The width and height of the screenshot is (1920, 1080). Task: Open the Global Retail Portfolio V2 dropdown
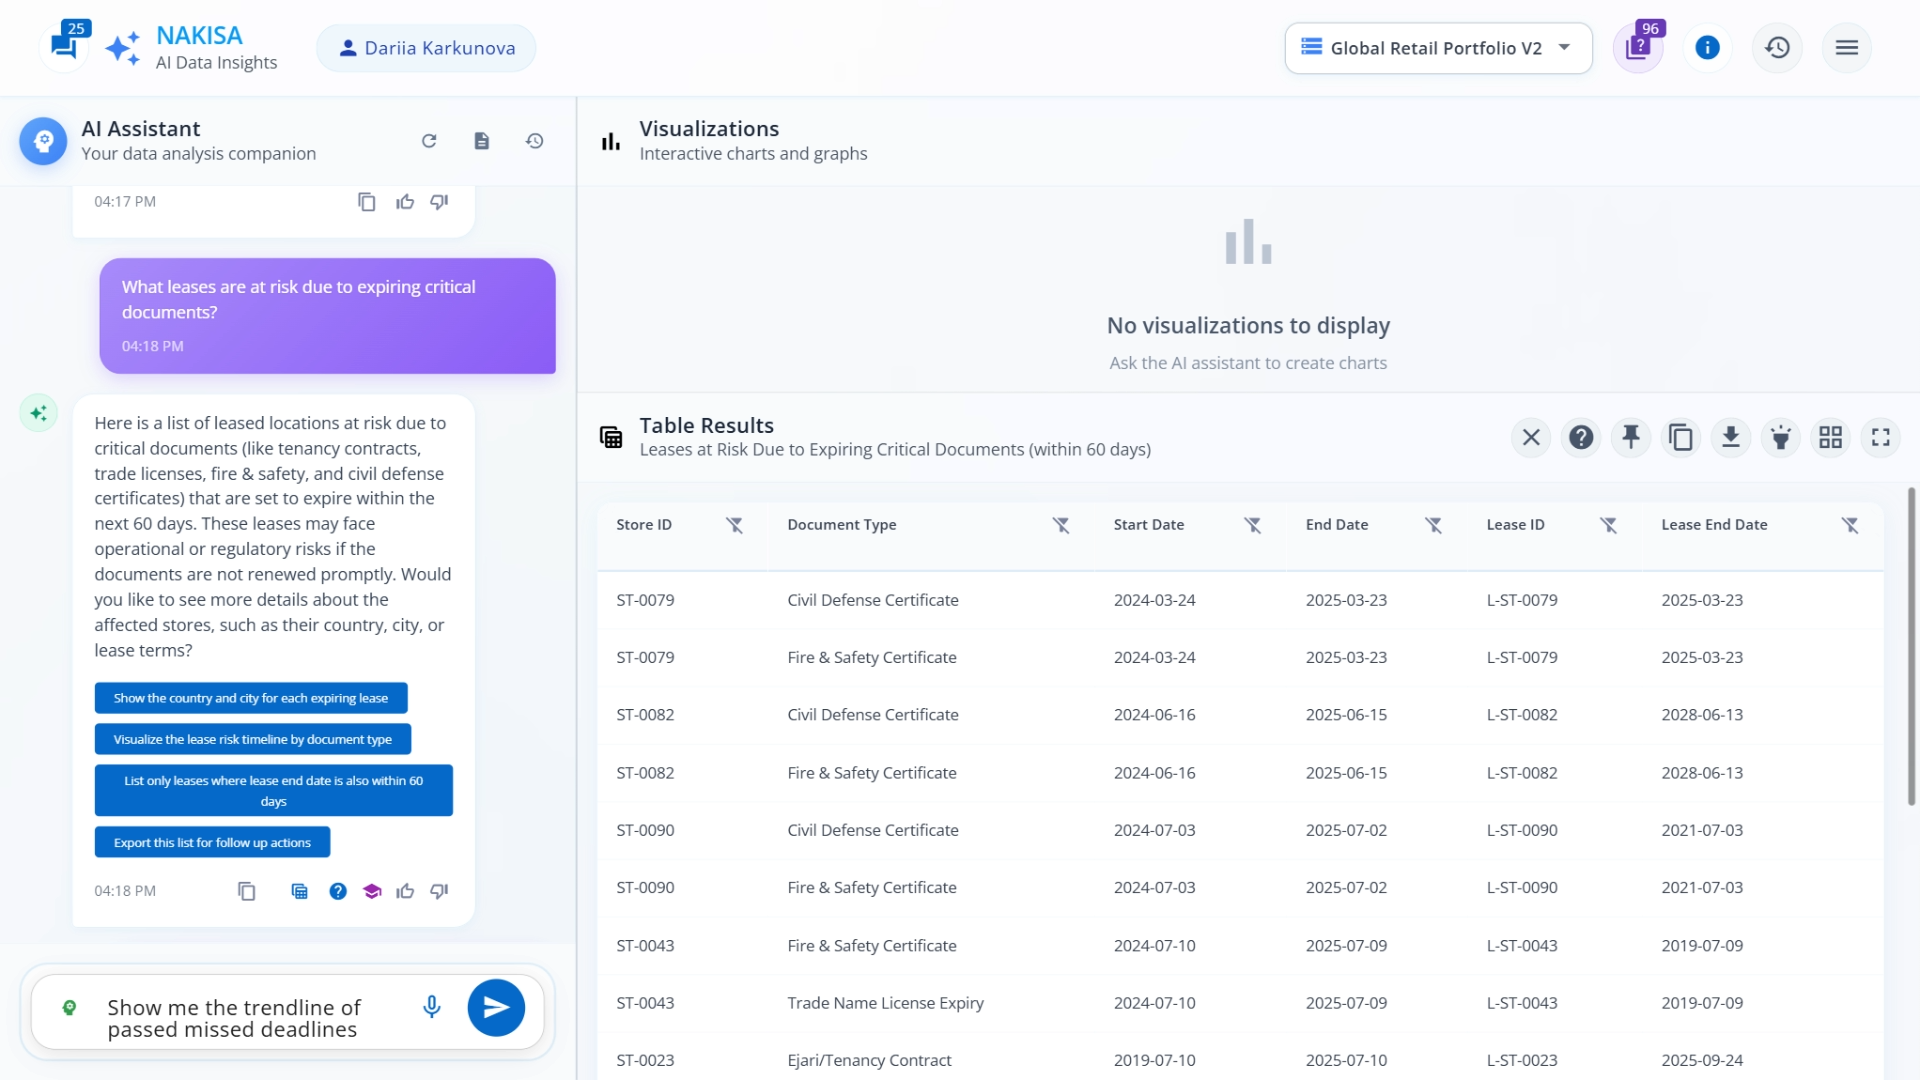coord(1438,48)
